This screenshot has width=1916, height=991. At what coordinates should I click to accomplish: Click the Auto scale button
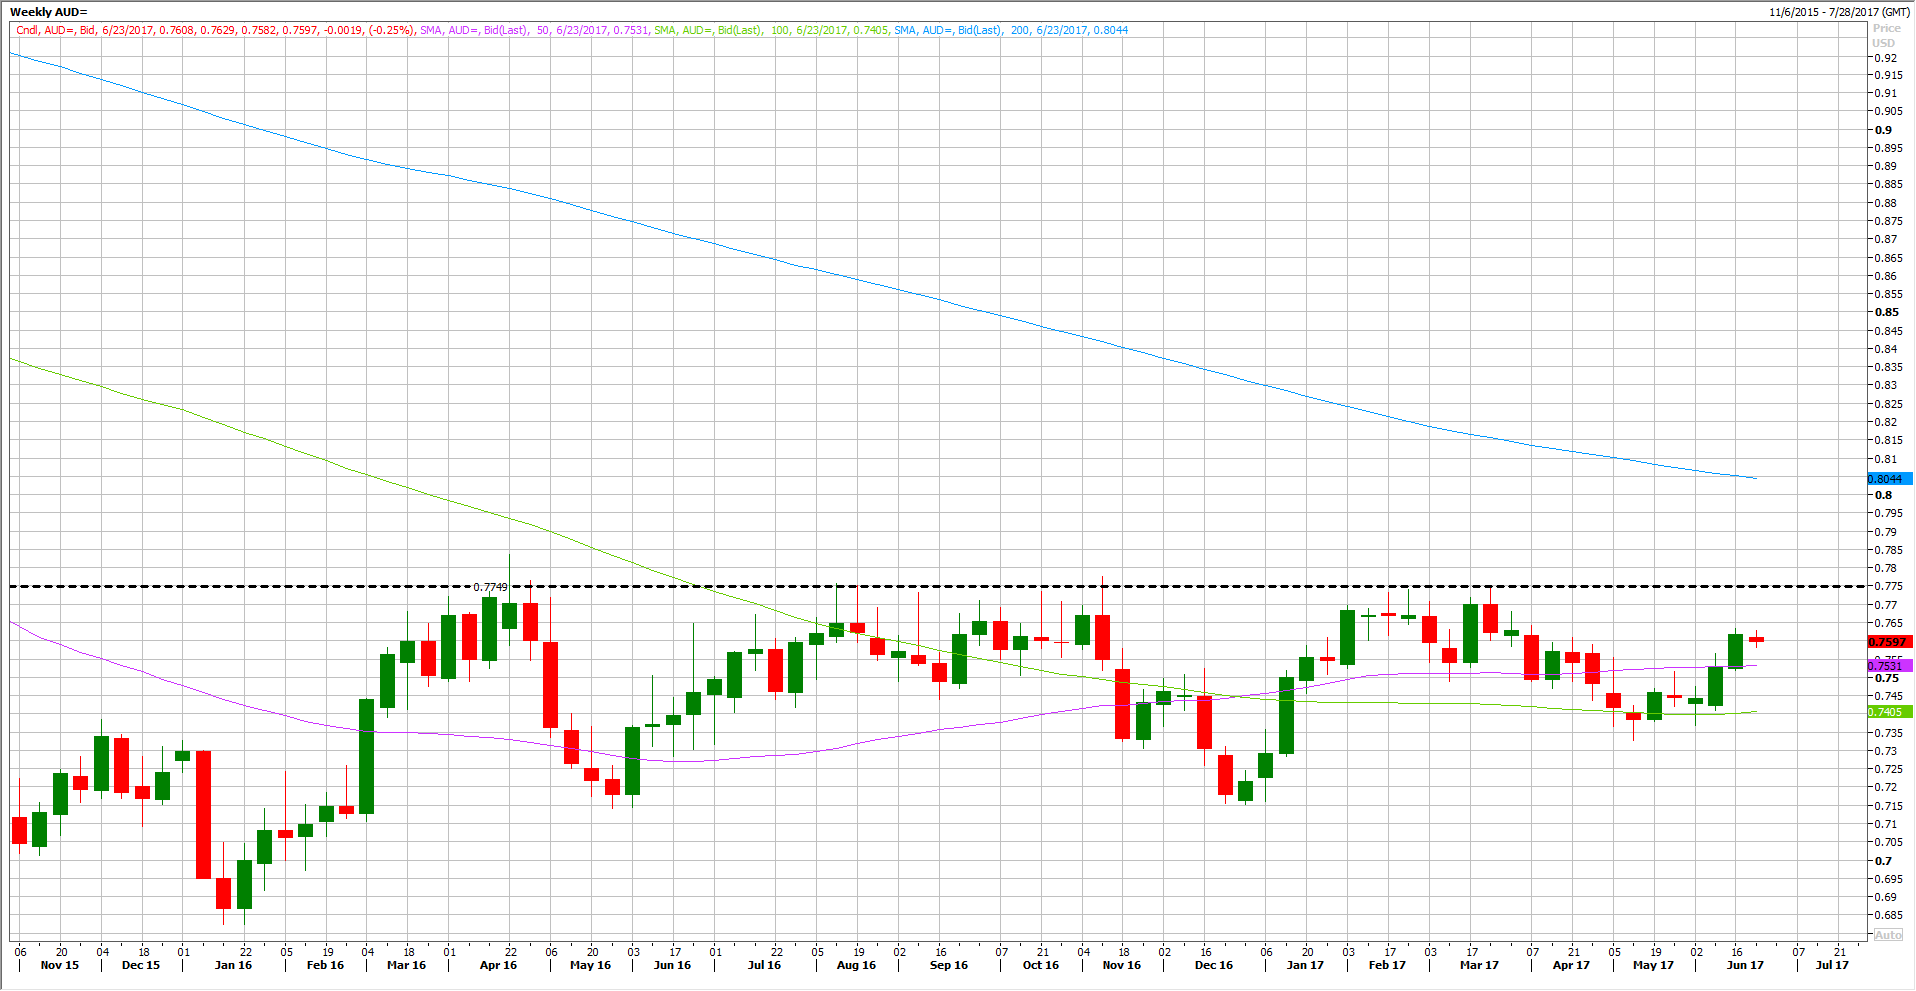[1888, 935]
